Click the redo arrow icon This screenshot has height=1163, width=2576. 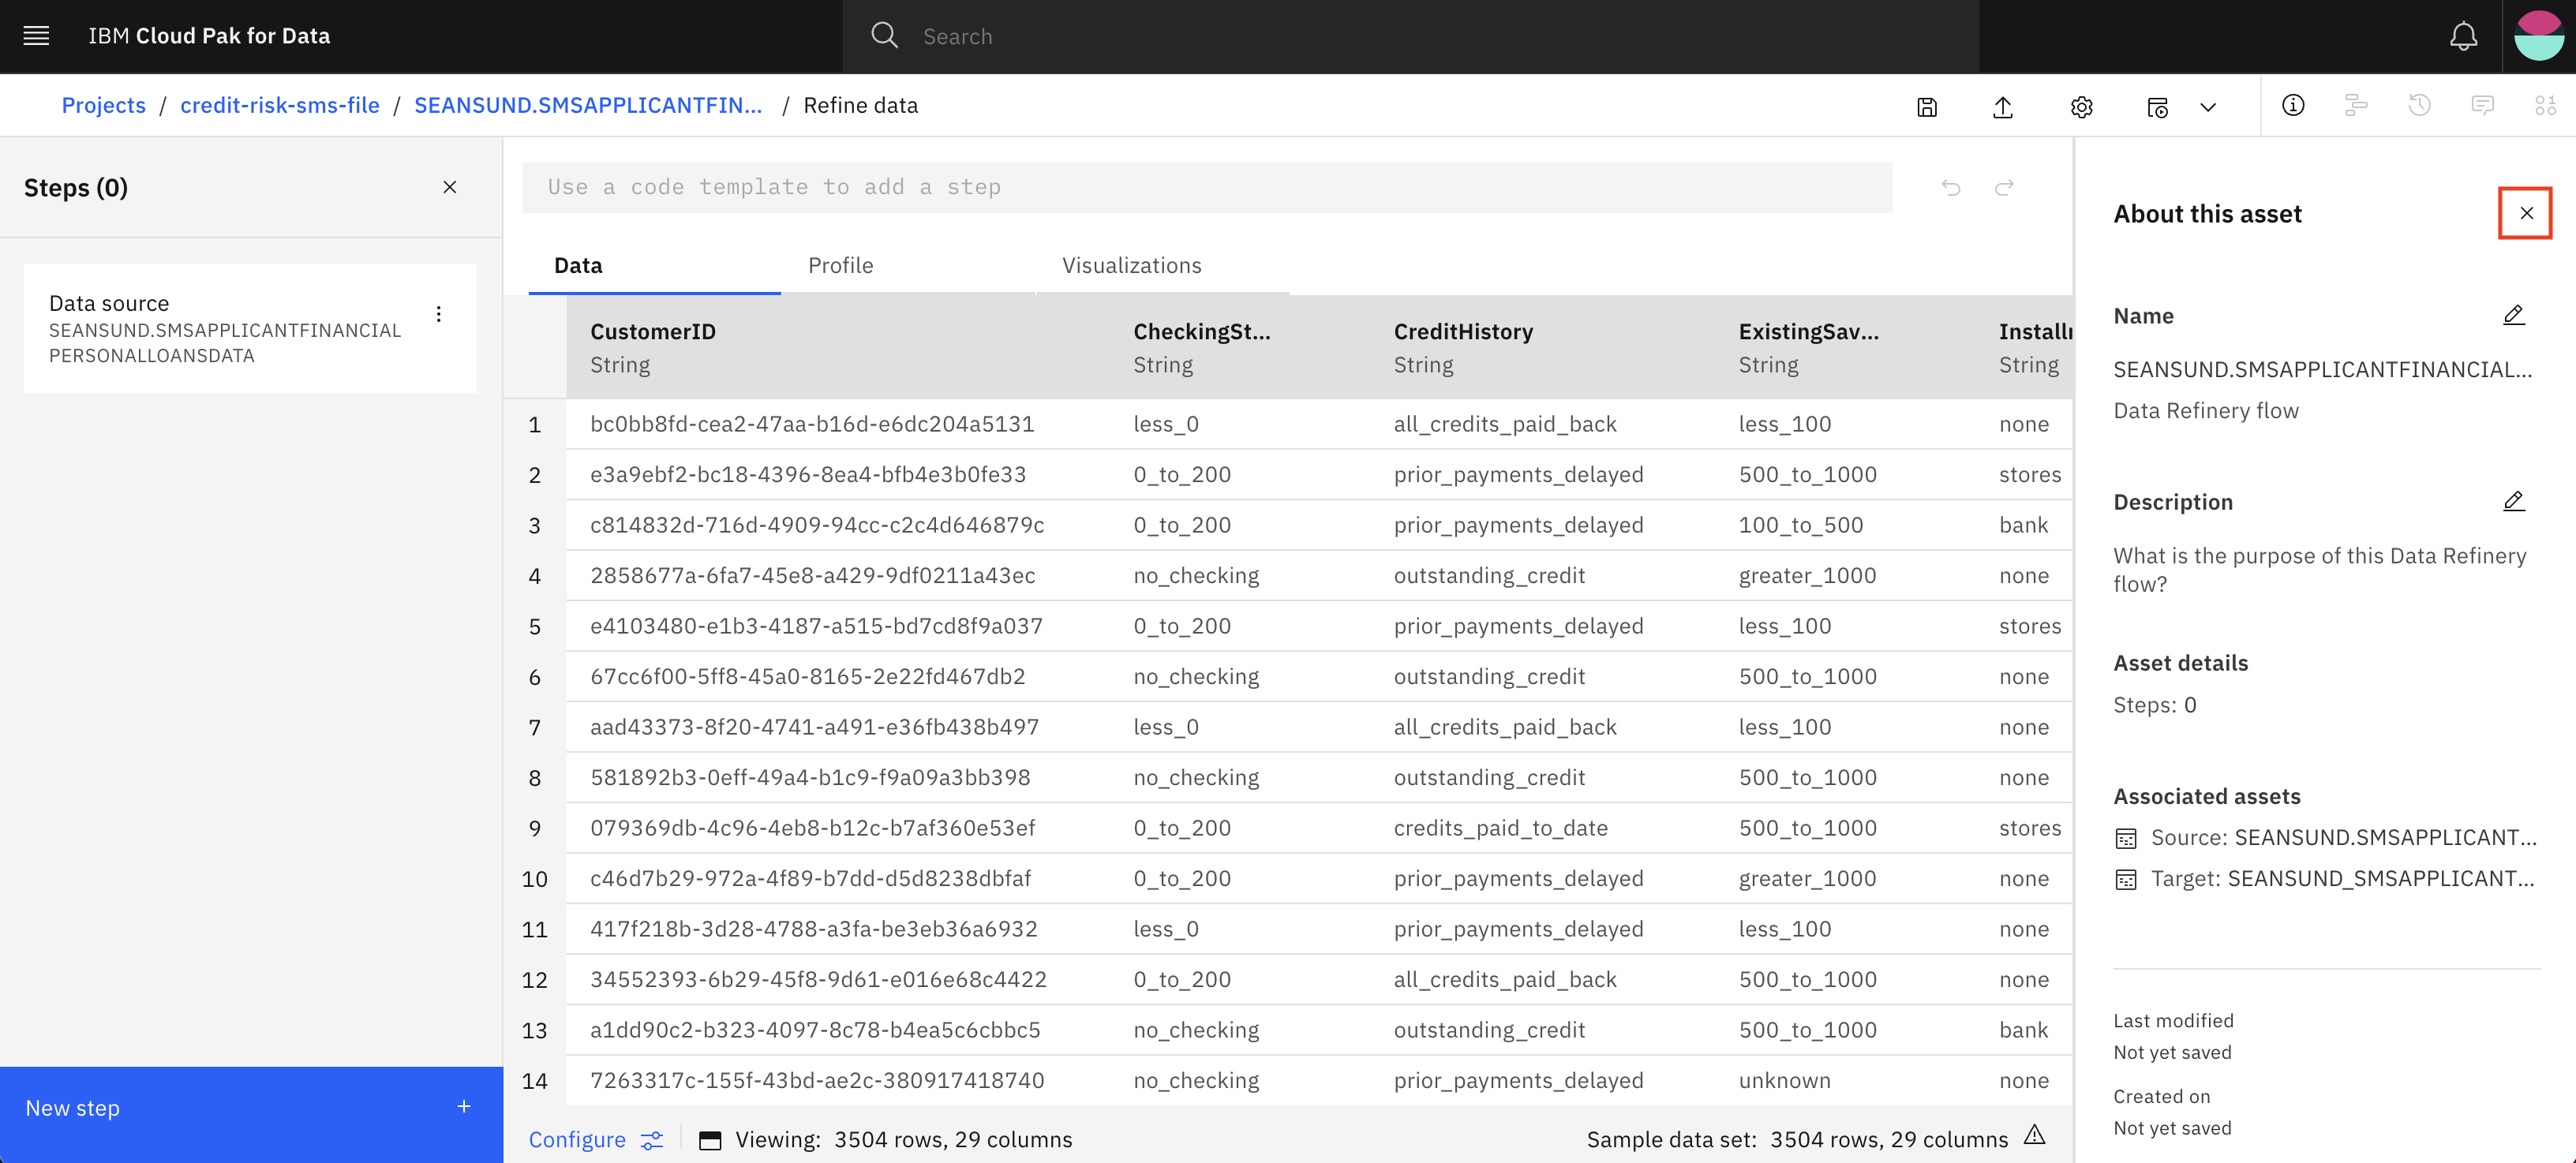[x=2005, y=185]
